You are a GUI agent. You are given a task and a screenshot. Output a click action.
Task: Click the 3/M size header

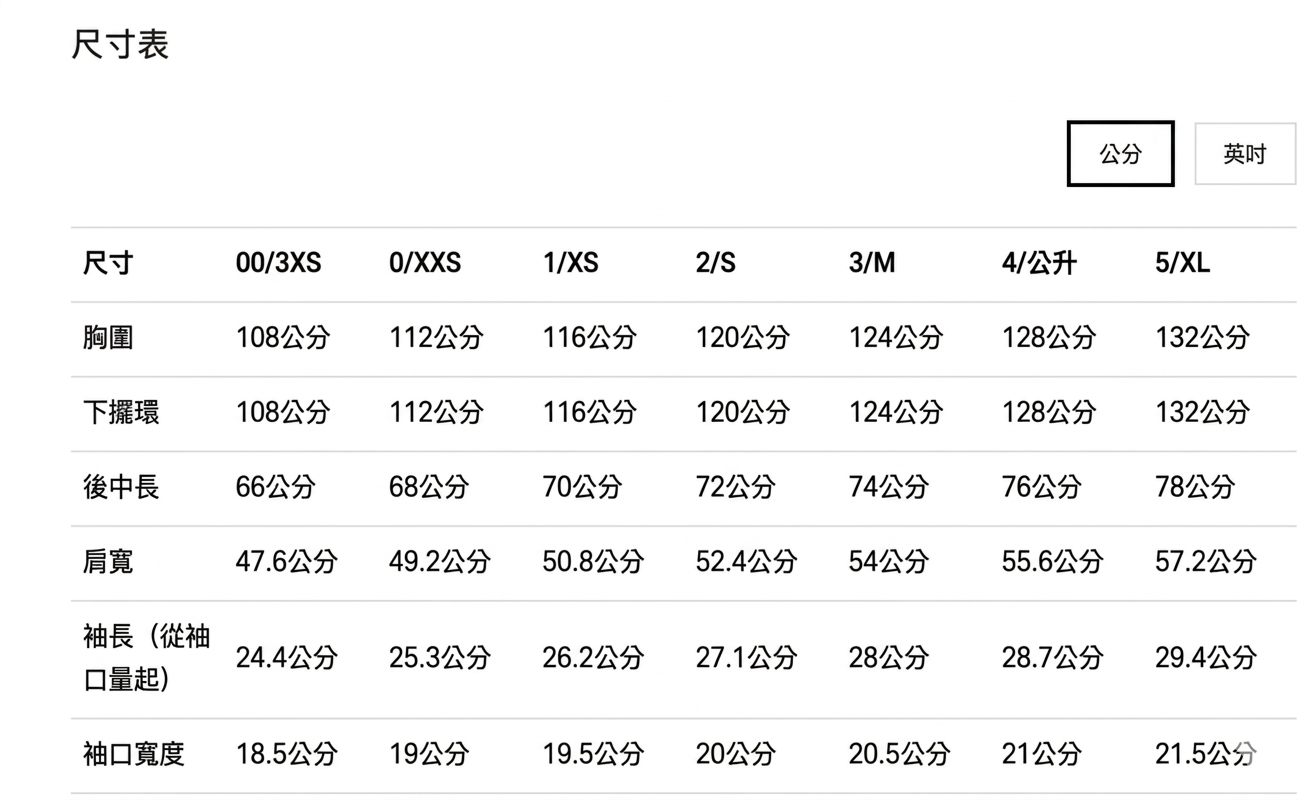click(872, 264)
